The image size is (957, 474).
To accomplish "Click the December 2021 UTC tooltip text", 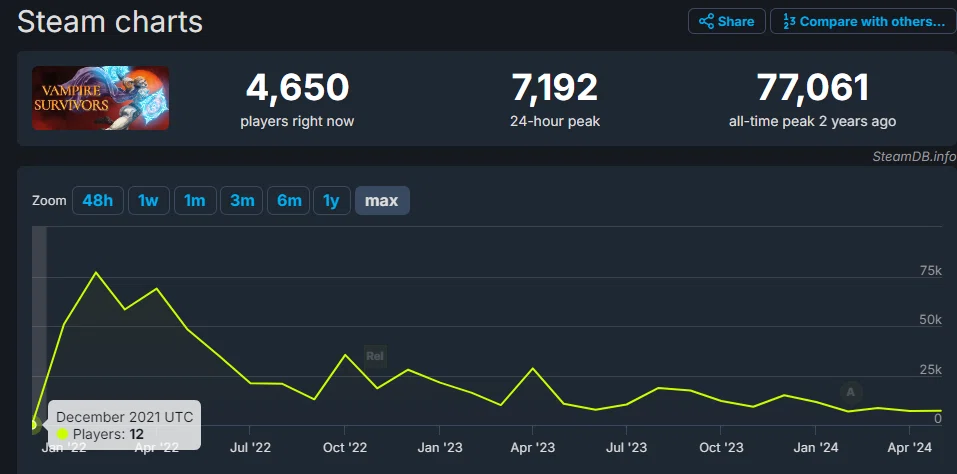I will click(125, 417).
